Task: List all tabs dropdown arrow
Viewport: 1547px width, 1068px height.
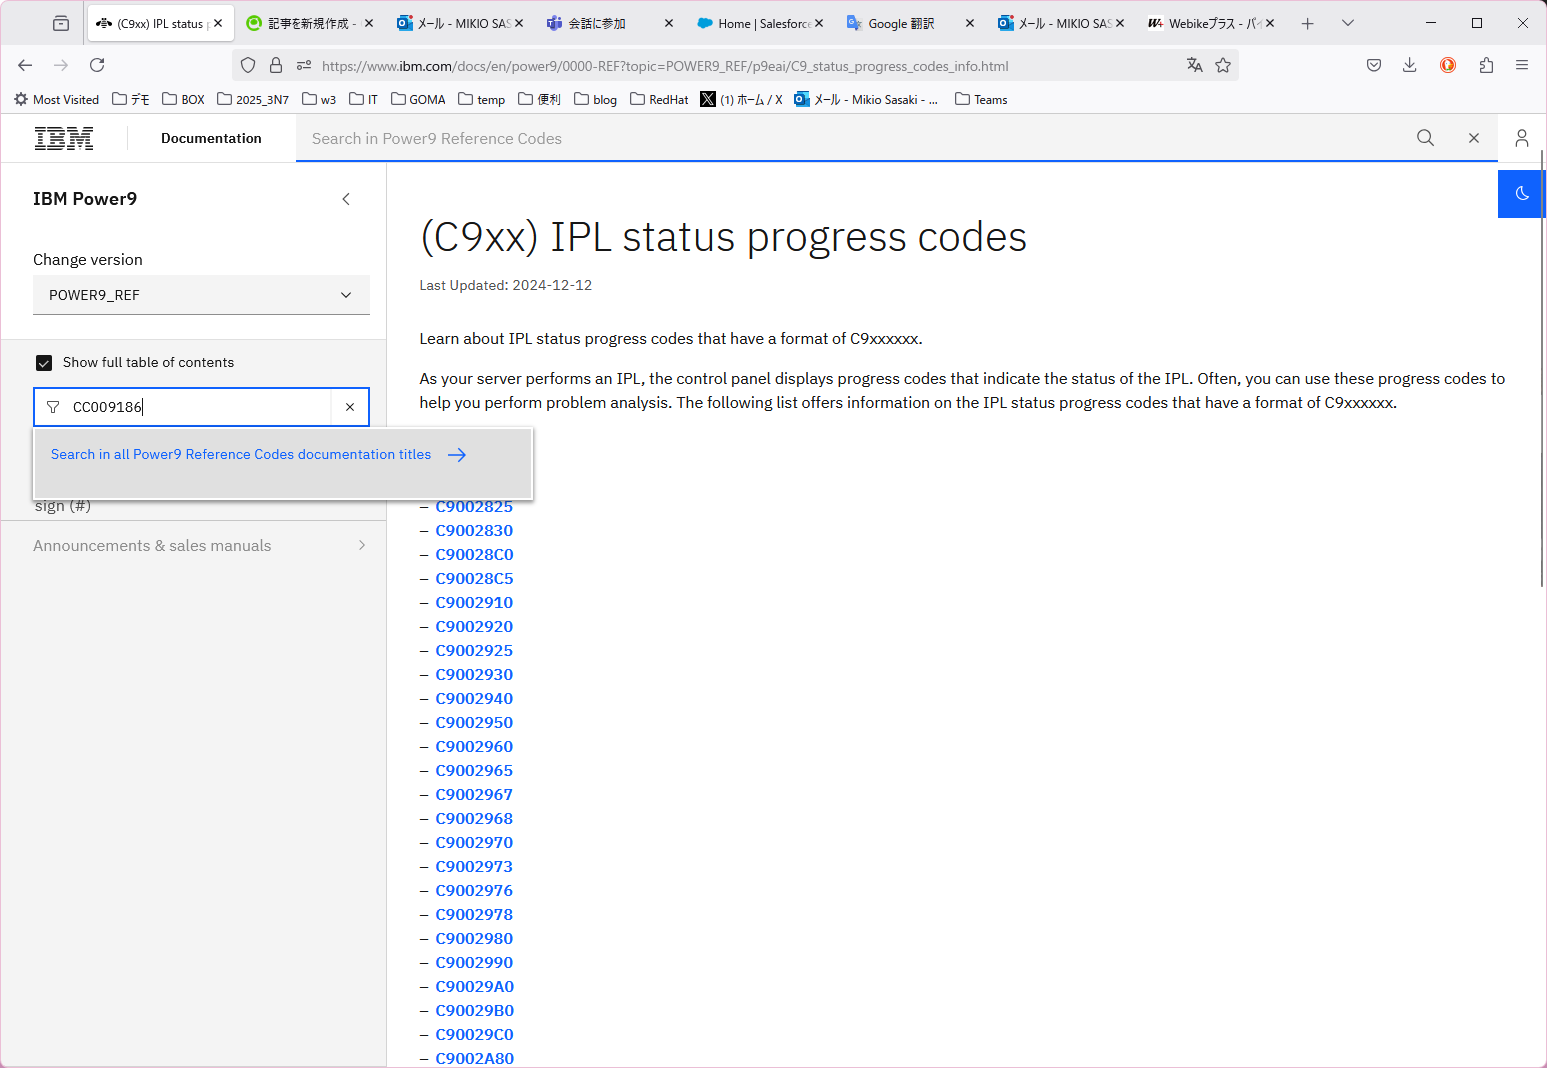Action: pos(1348,23)
